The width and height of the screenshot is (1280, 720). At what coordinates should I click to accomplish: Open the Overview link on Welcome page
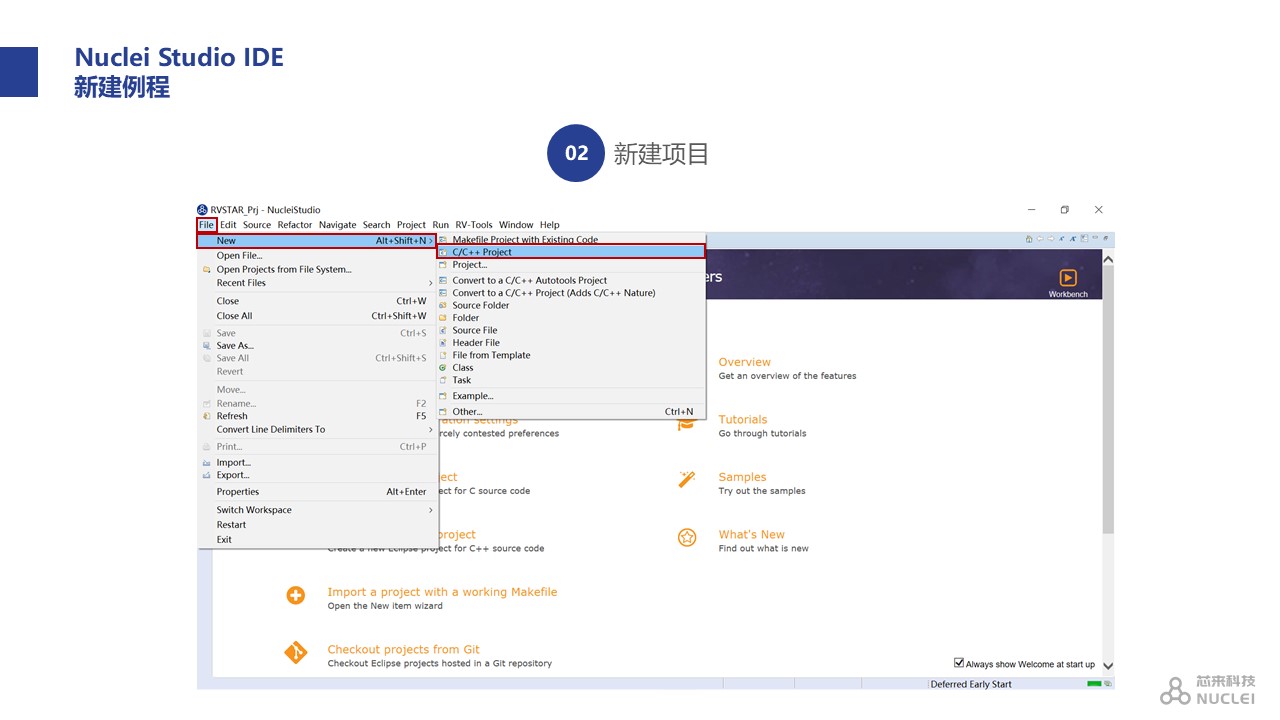click(744, 362)
